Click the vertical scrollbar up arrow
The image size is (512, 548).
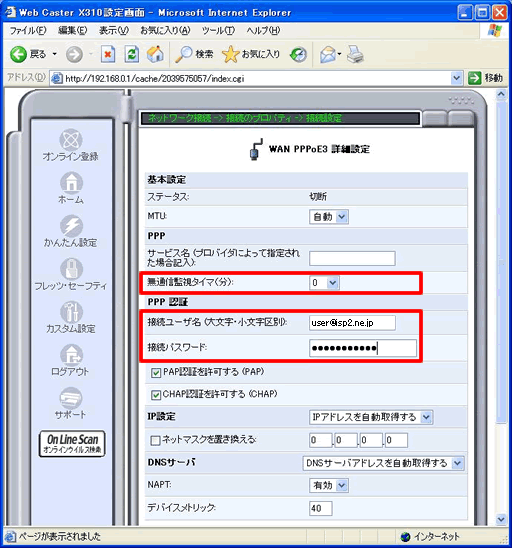pyautogui.click(x=501, y=94)
